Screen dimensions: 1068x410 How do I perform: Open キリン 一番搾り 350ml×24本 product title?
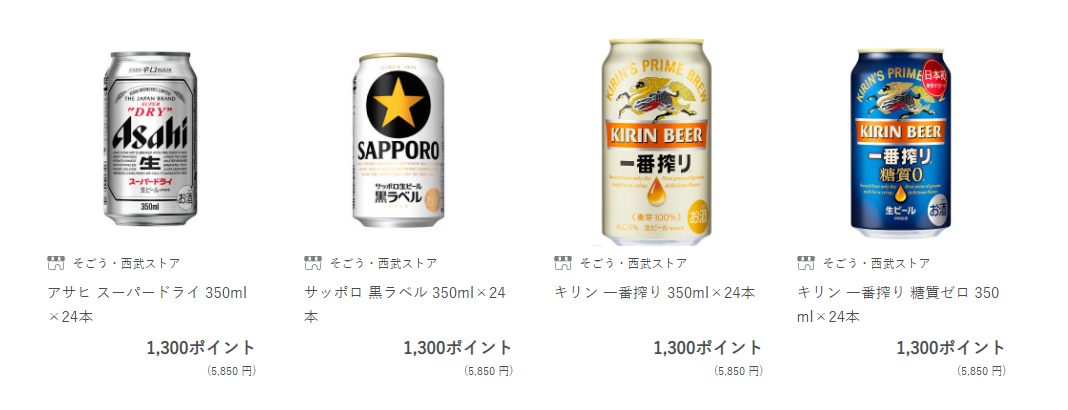click(x=655, y=293)
